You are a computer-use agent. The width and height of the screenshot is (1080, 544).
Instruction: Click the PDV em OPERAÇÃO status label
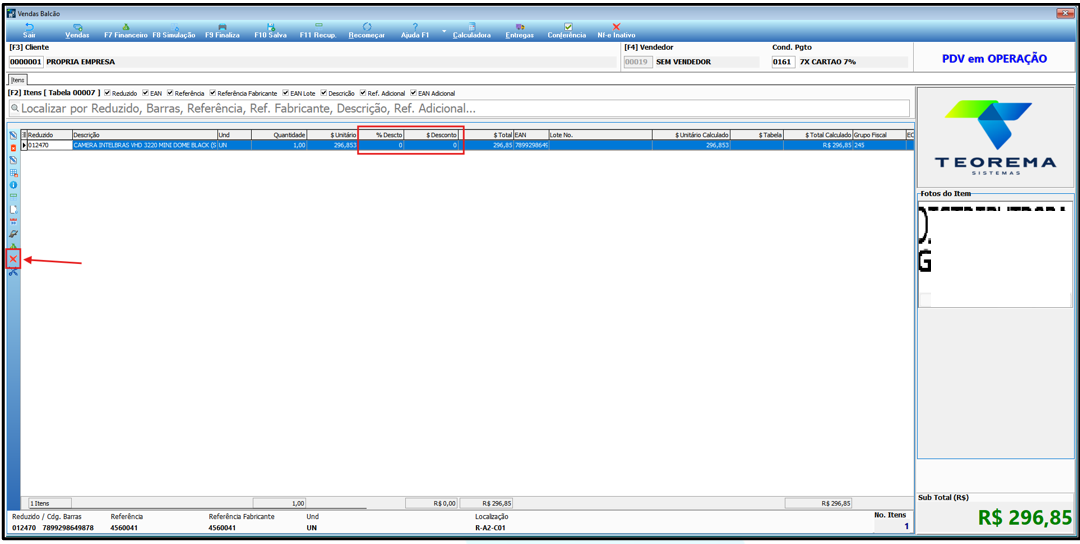(994, 59)
